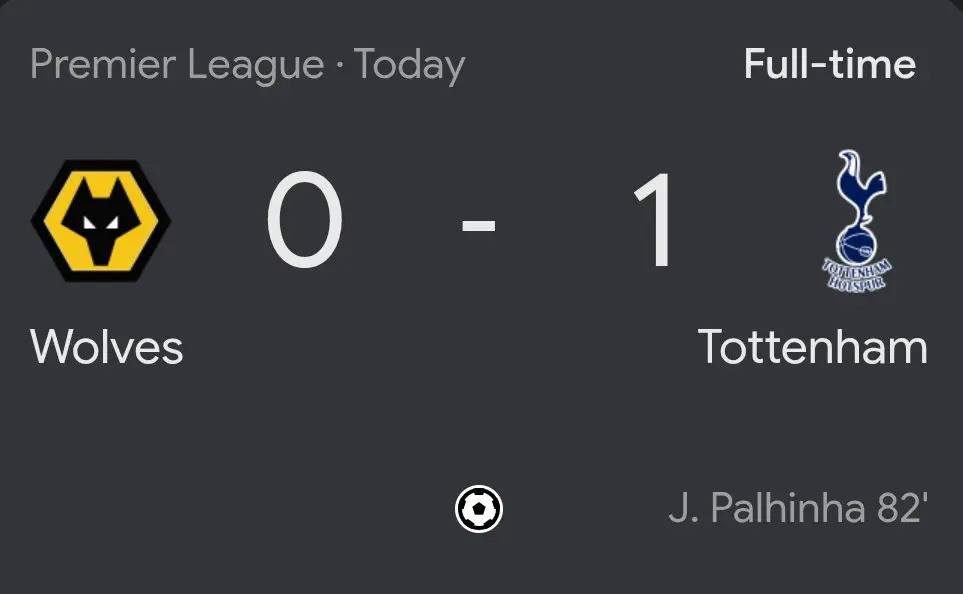Select the Tottenham Hotspur crest lettering
The image size is (963, 594).
857,275
